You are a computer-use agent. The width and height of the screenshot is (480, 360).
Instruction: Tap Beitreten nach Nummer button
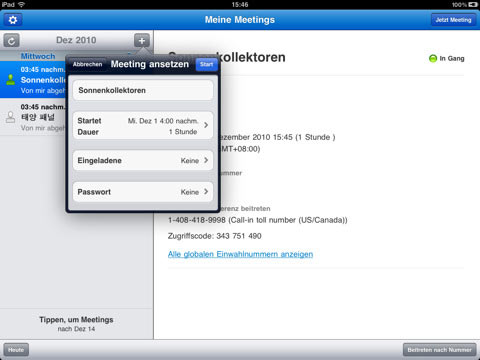(439, 350)
